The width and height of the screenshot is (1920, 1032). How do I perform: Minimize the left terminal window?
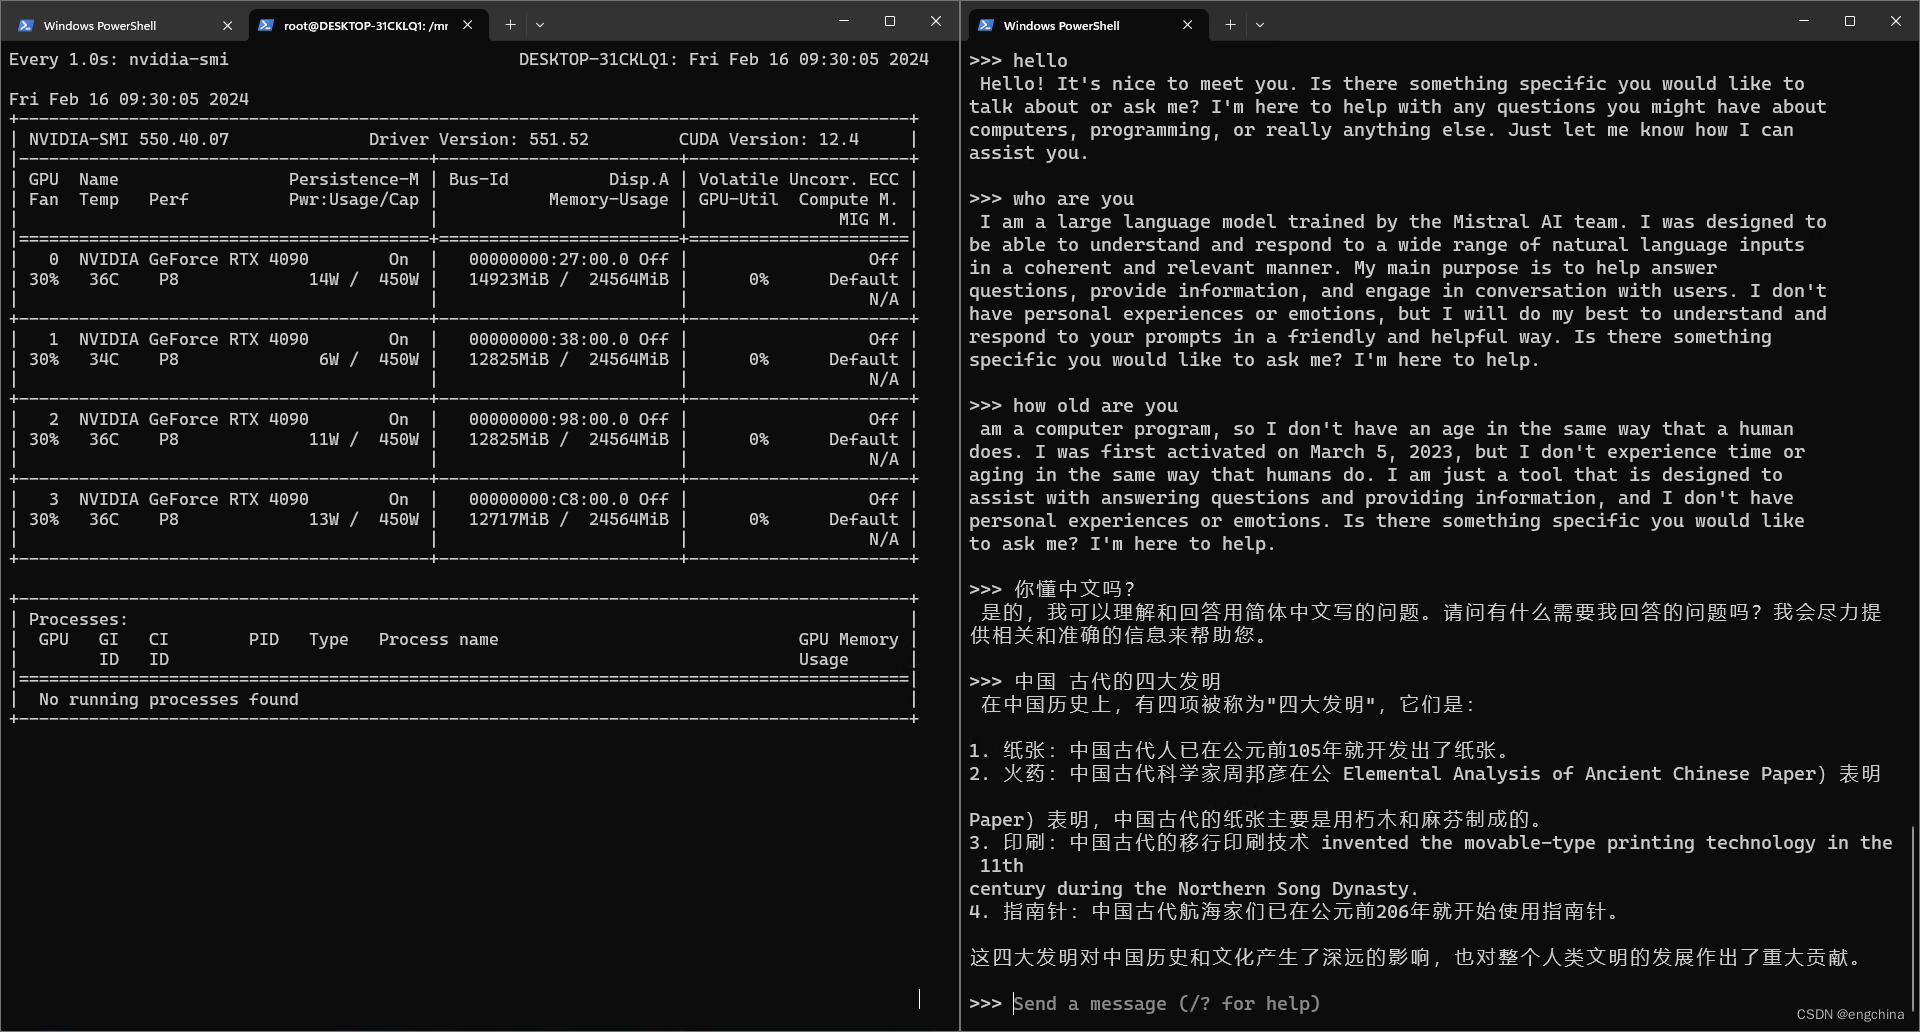(843, 21)
